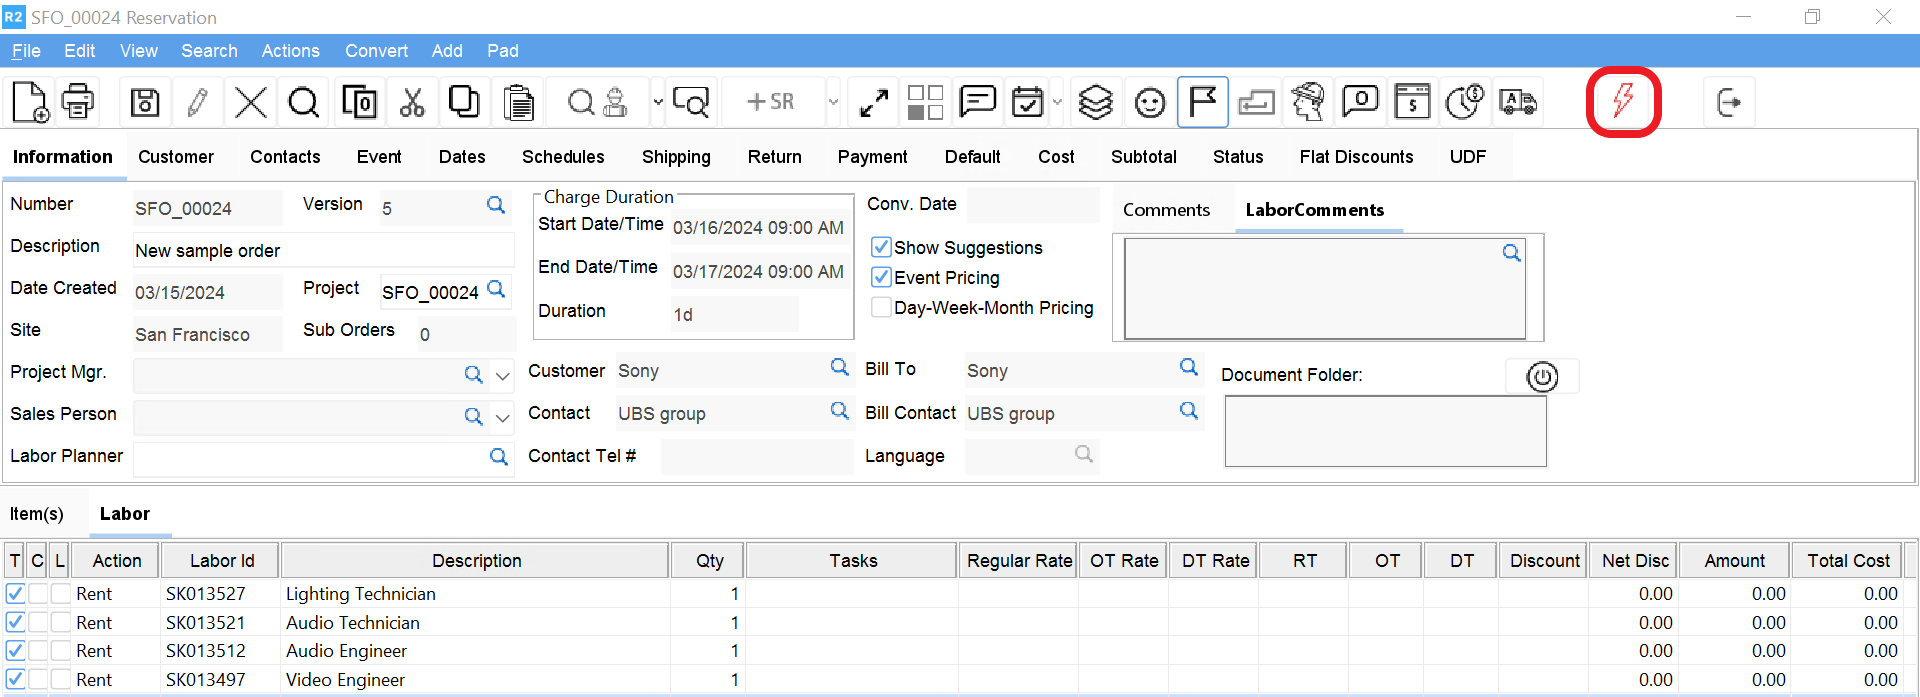Click the flag icon in toolbar
The image size is (1920, 697).
coord(1202,102)
